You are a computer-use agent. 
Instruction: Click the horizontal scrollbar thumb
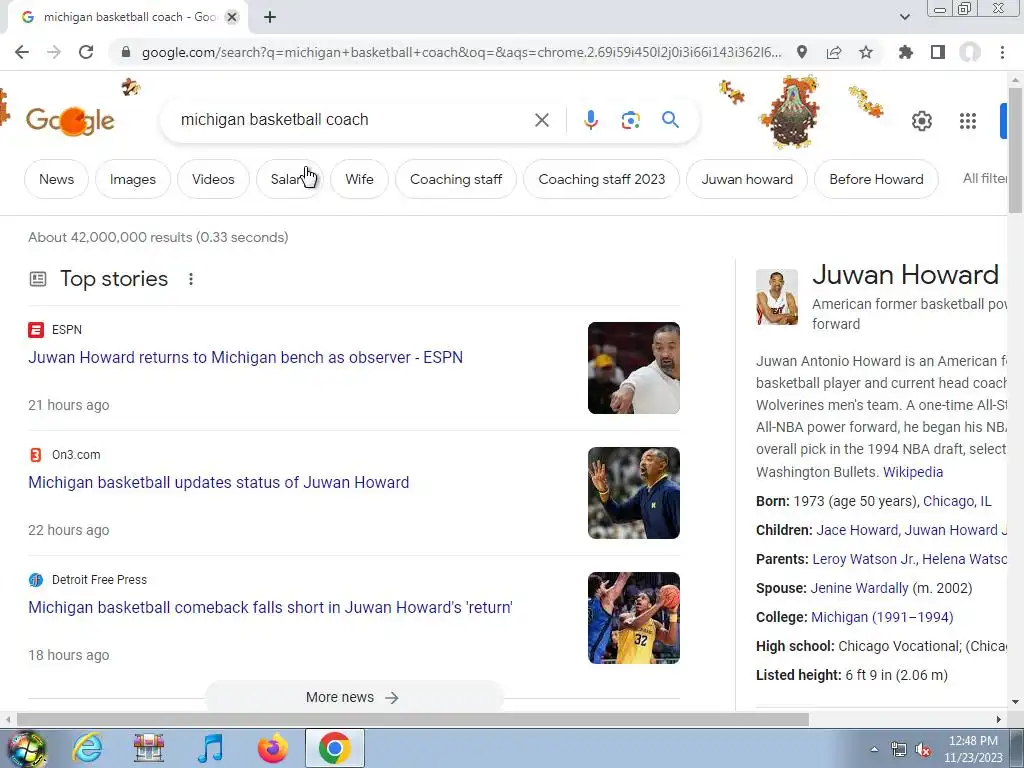click(x=413, y=720)
